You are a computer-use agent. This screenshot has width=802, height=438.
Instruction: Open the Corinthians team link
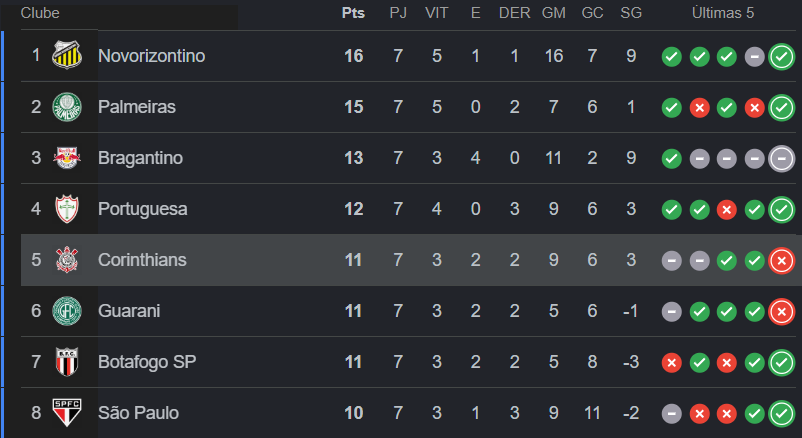[x=142, y=260]
